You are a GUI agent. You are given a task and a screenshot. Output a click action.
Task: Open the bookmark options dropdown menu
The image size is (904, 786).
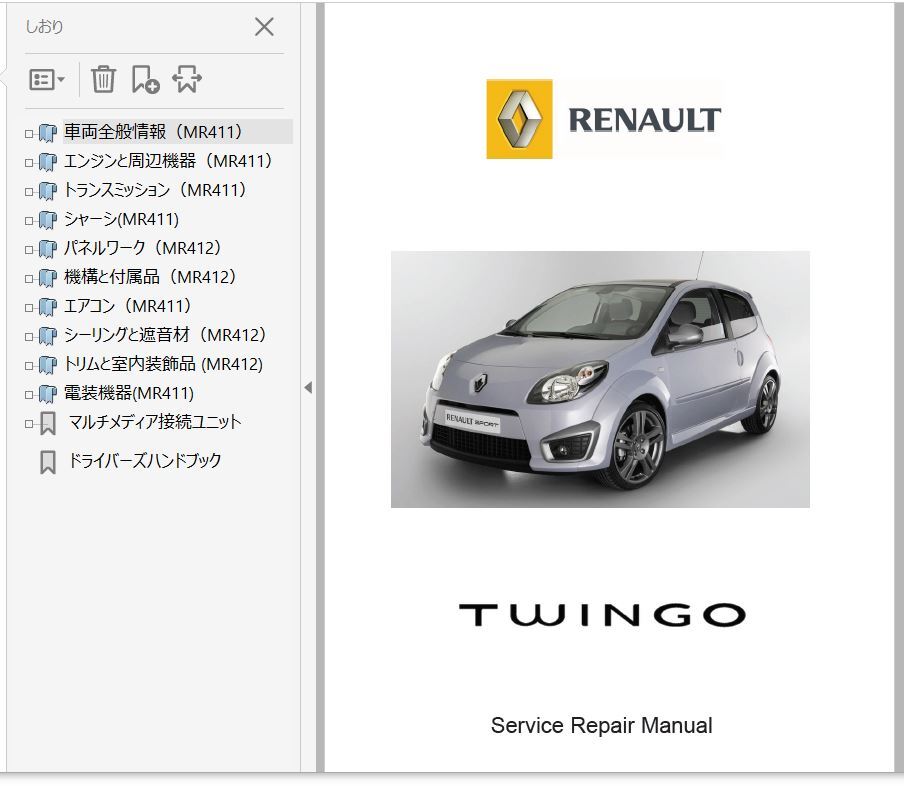(x=47, y=80)
